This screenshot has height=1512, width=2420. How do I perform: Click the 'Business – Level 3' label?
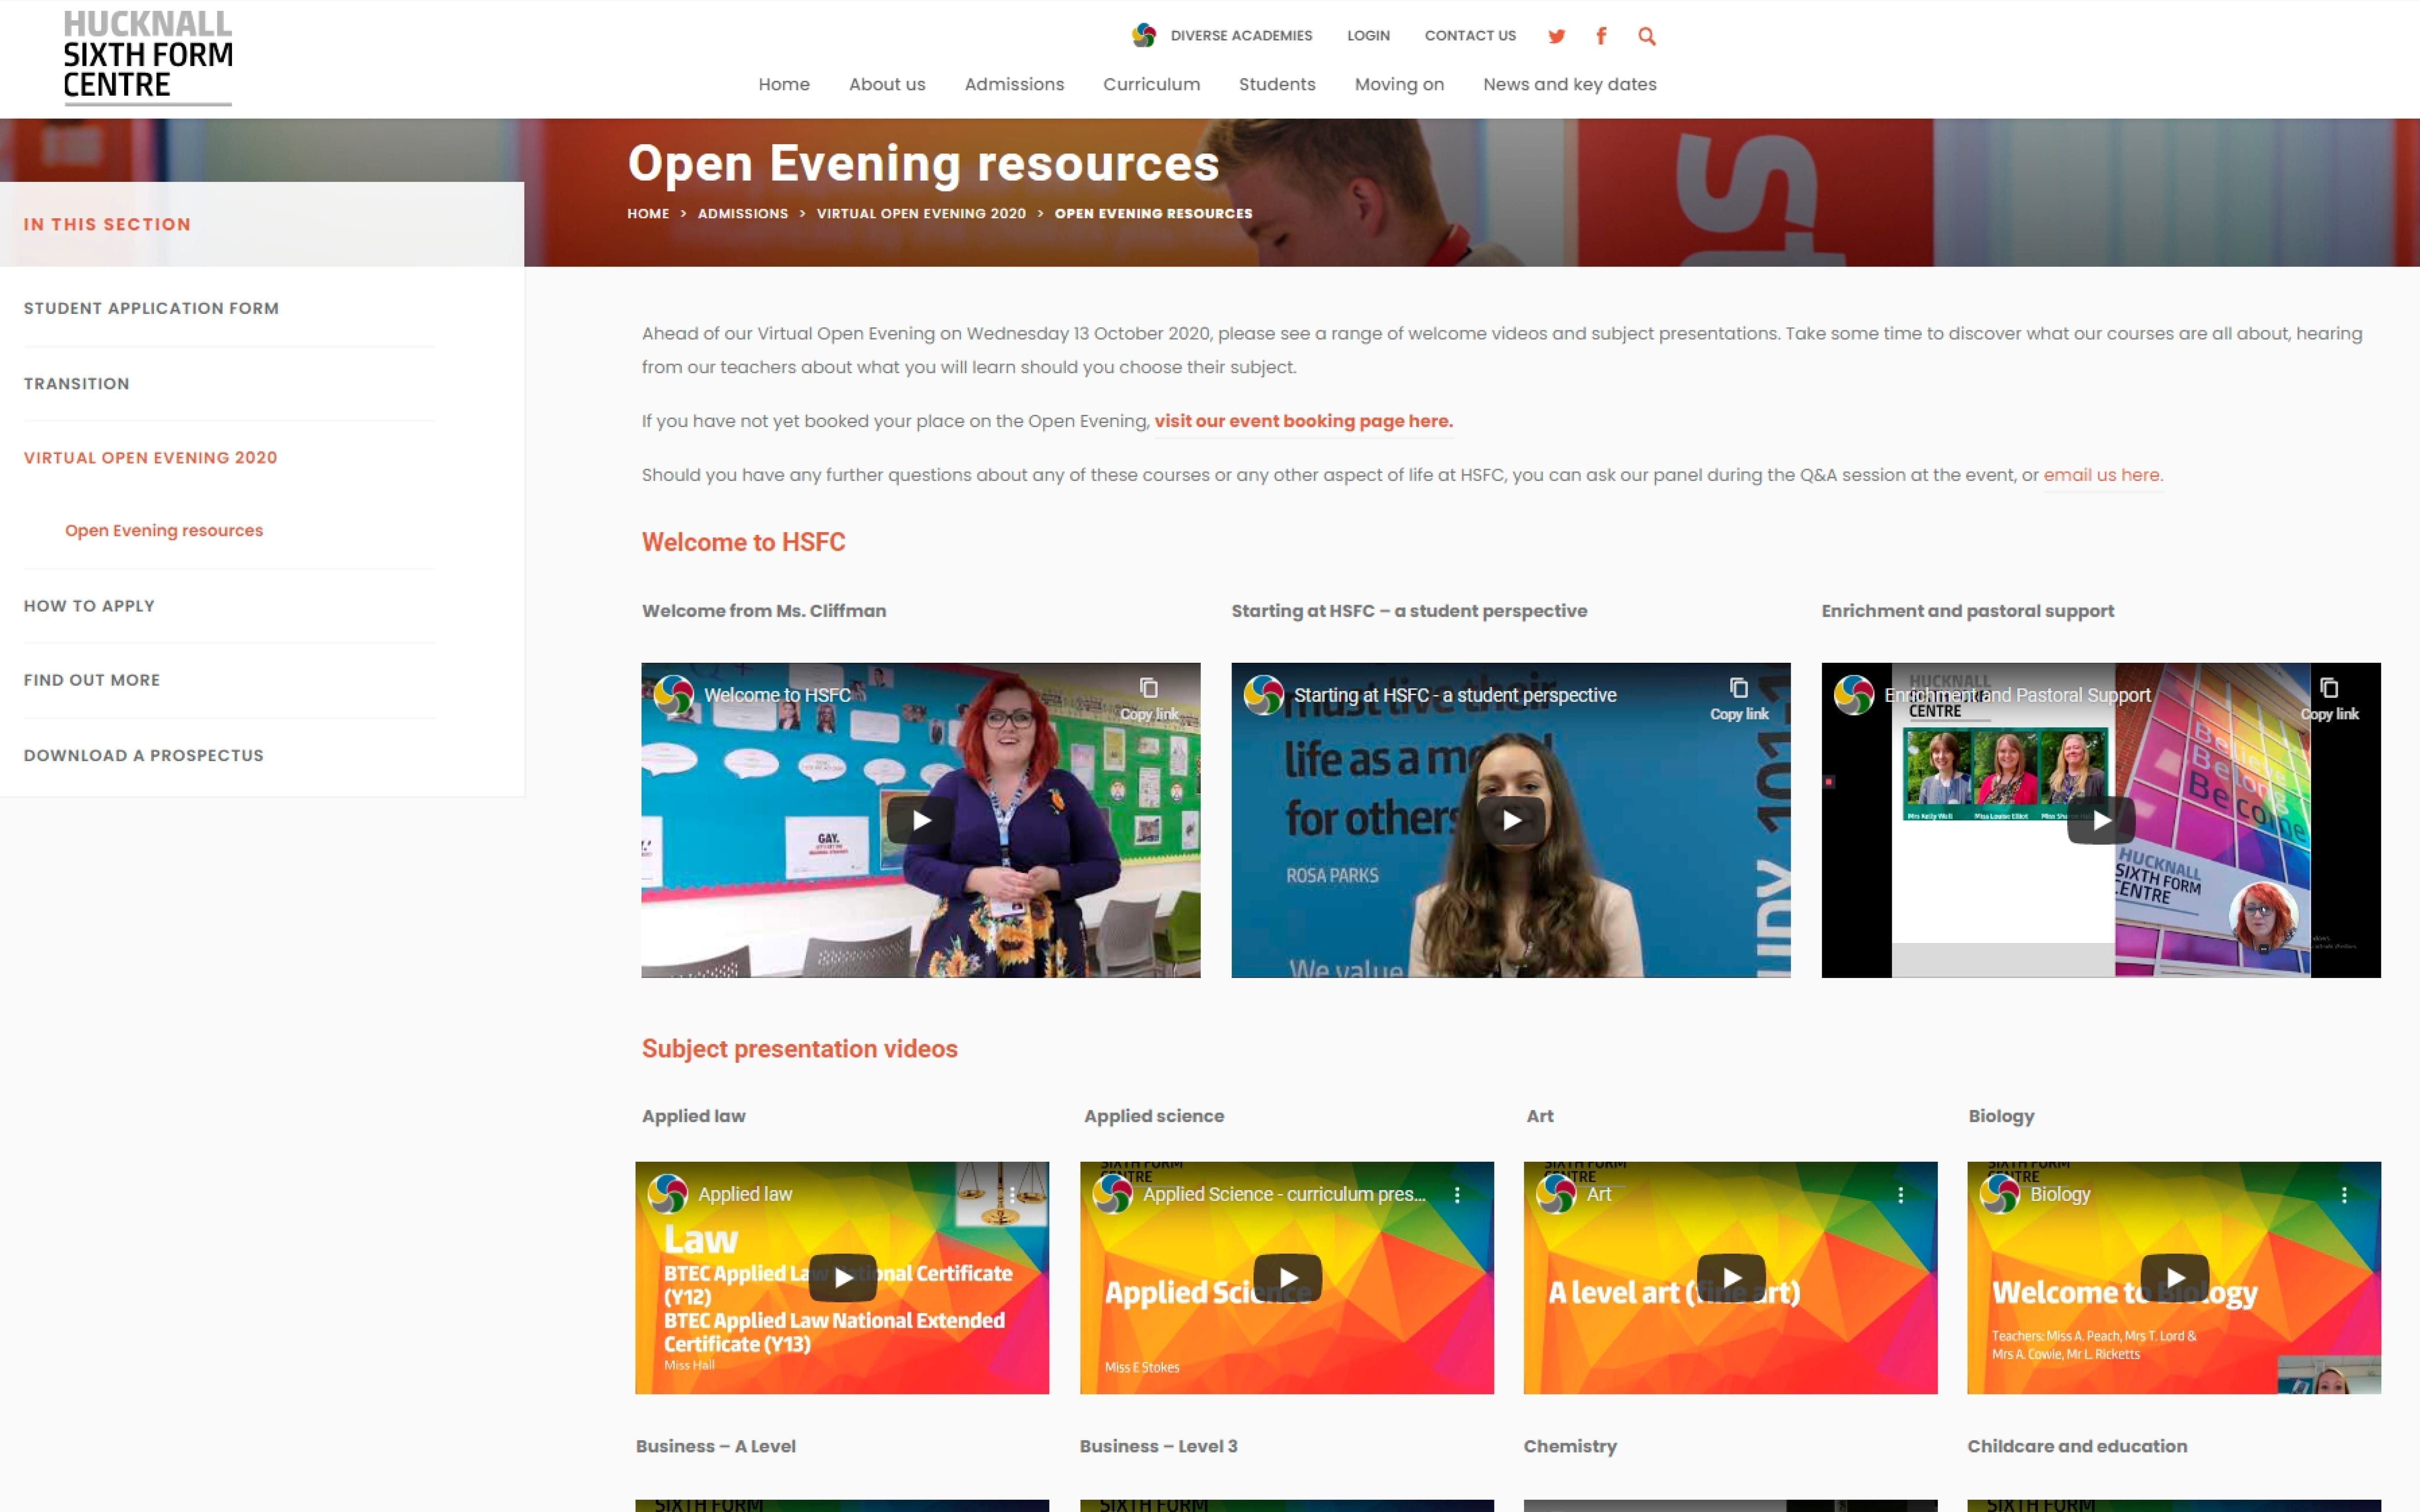click(x=1158, y=1446)
